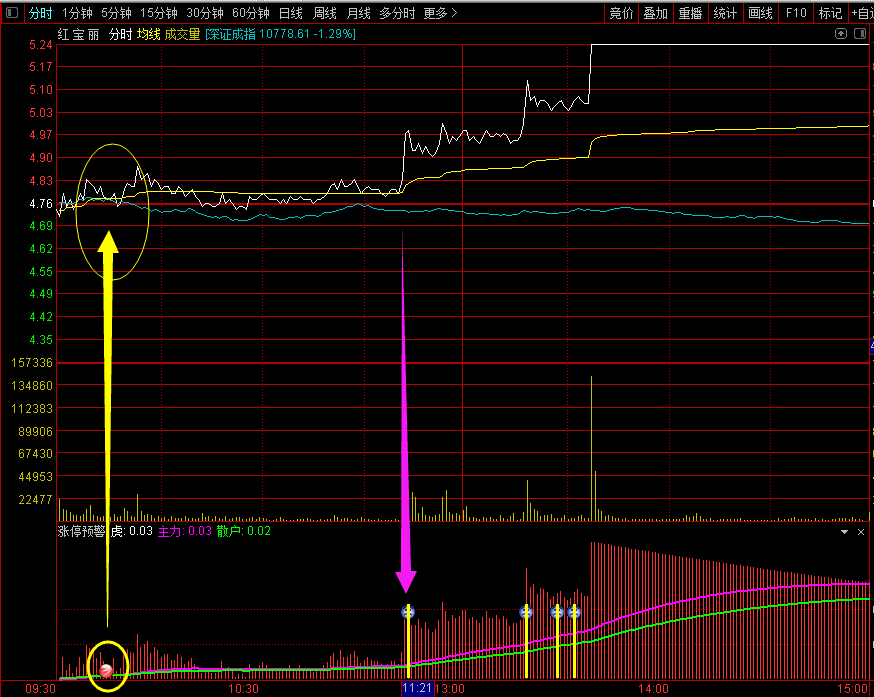The width and height of the screenshot is (874, 697).
Task: Open the 涨停预警 panel dropdown arrow
Action: pyautogui.click(x=843, y=532)
